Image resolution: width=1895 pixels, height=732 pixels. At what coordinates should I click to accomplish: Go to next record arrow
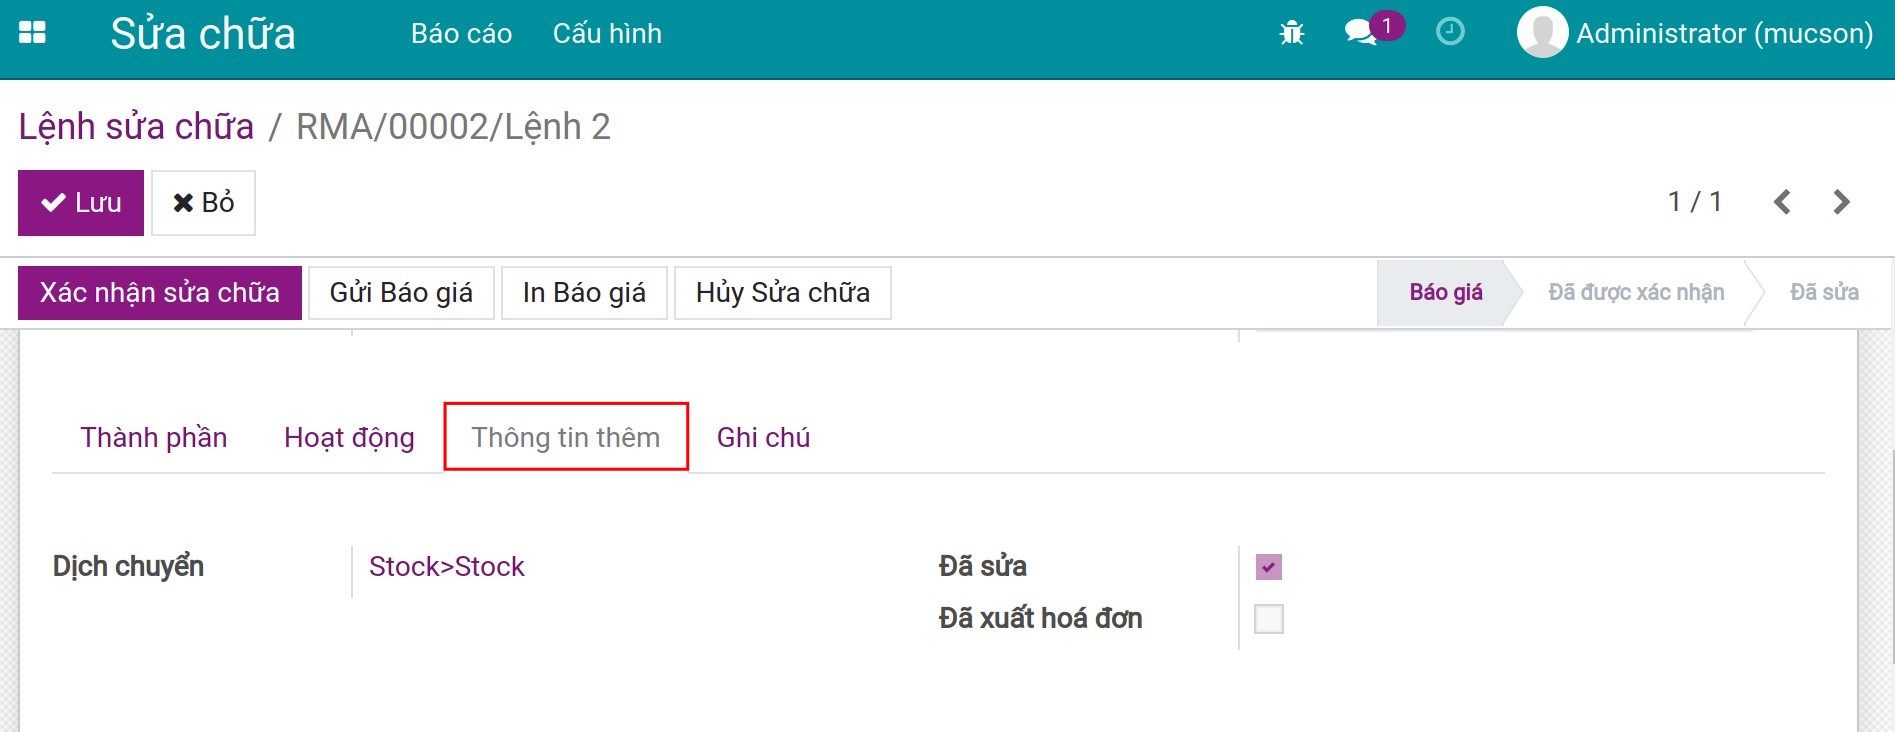(1841, 202)
